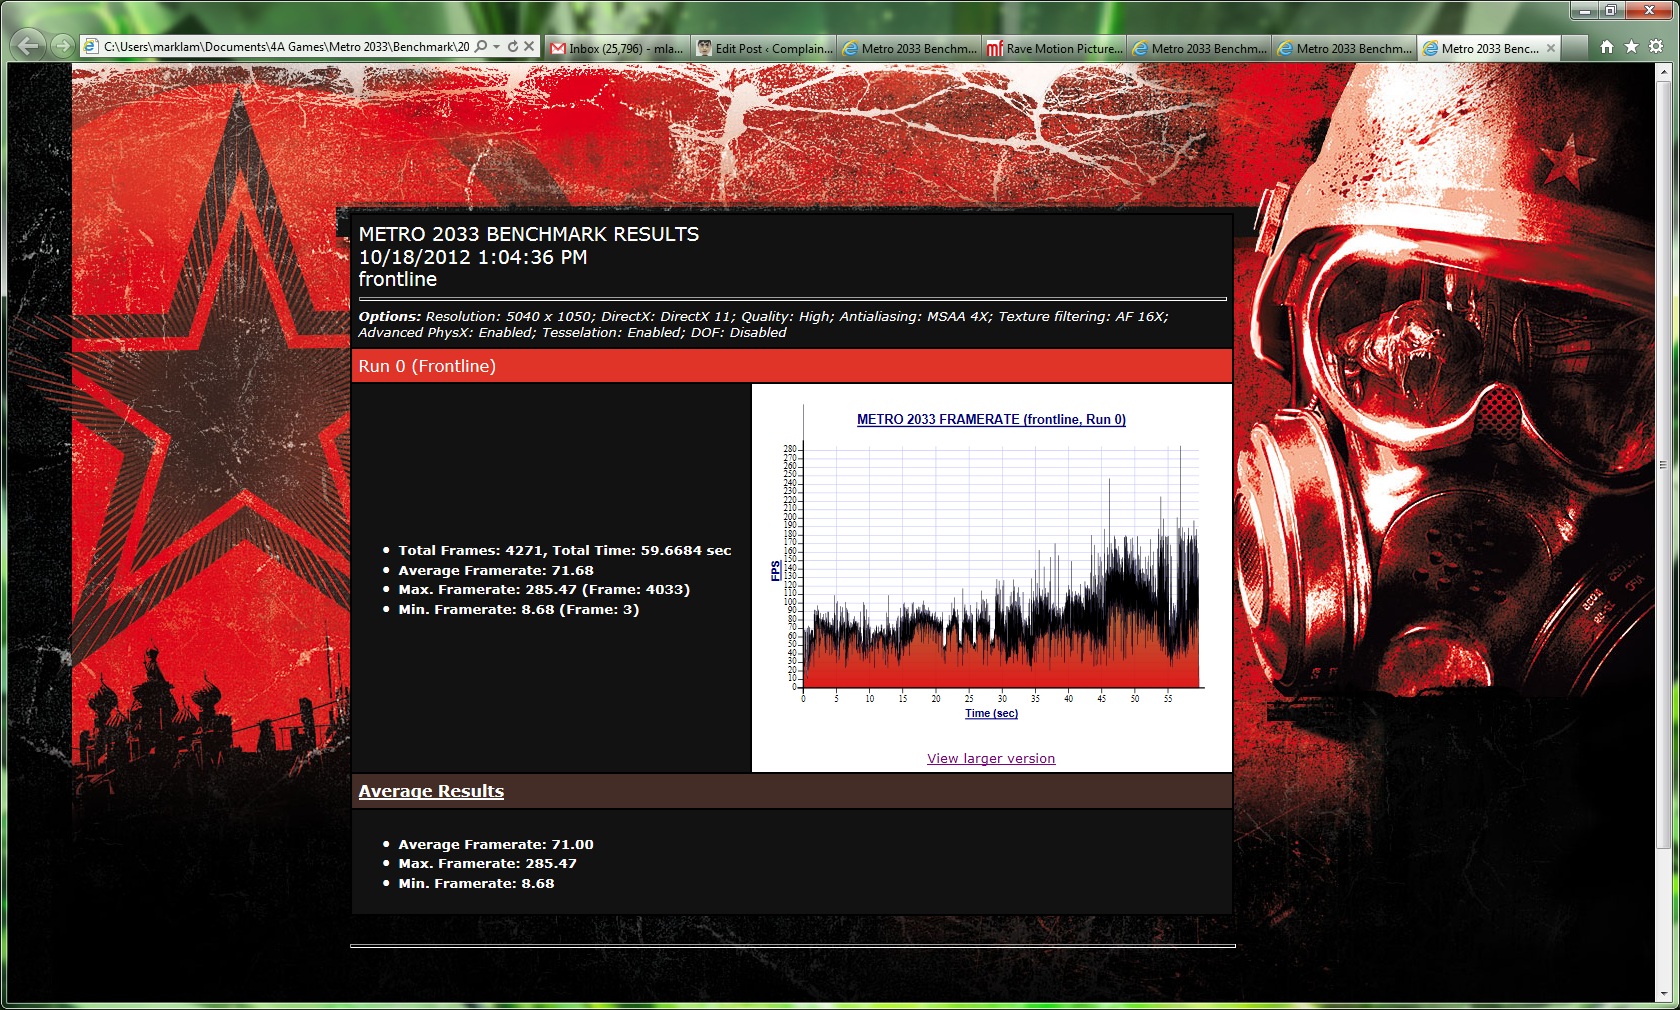Image resolution: width=1680 pixels, height=1010 pixels.
Task: Click the View larger version link
Action: coord(991,759)
